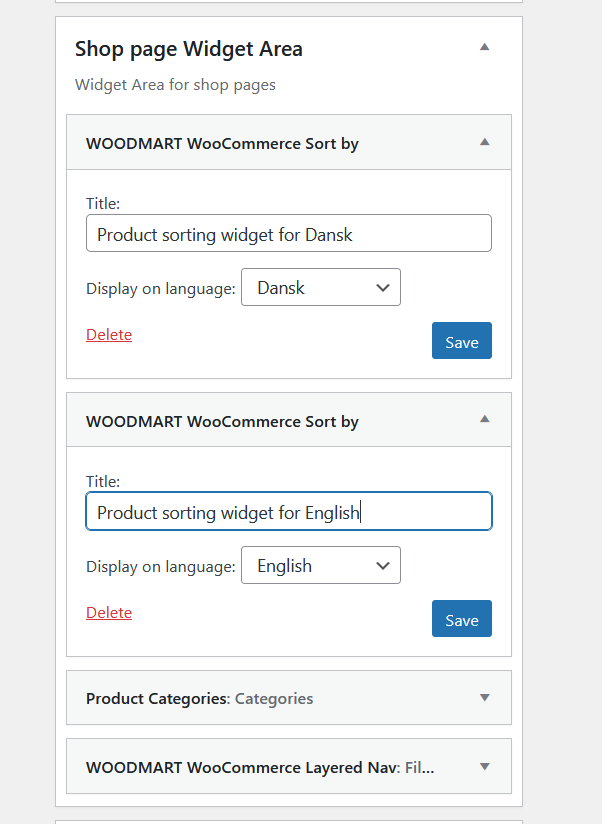This screenshot has height=824, width=602.
Task: Collapse the Dansk Sort by widget arrow
Action: point(484,142)
